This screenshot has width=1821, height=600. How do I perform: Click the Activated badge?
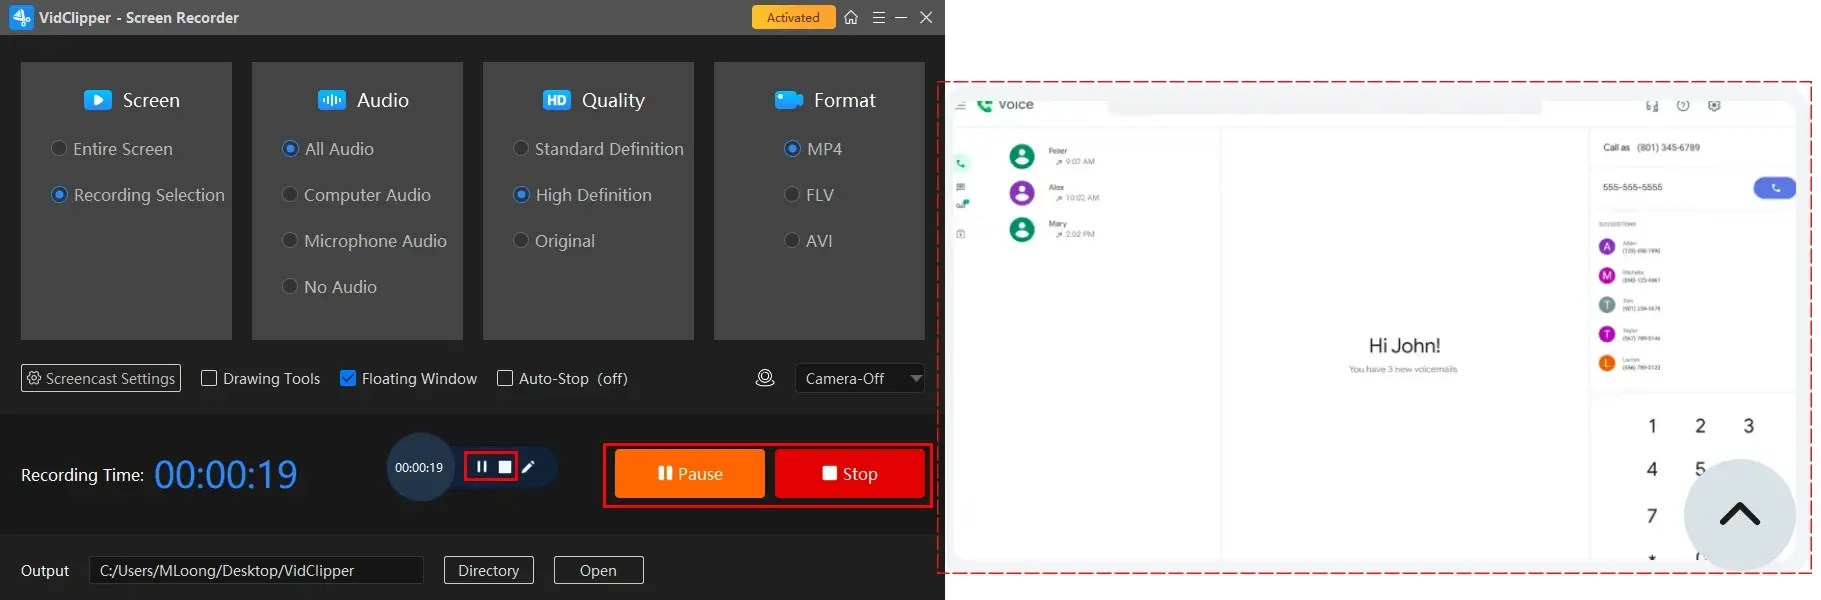pyautogui.click(x=794, y=17)
